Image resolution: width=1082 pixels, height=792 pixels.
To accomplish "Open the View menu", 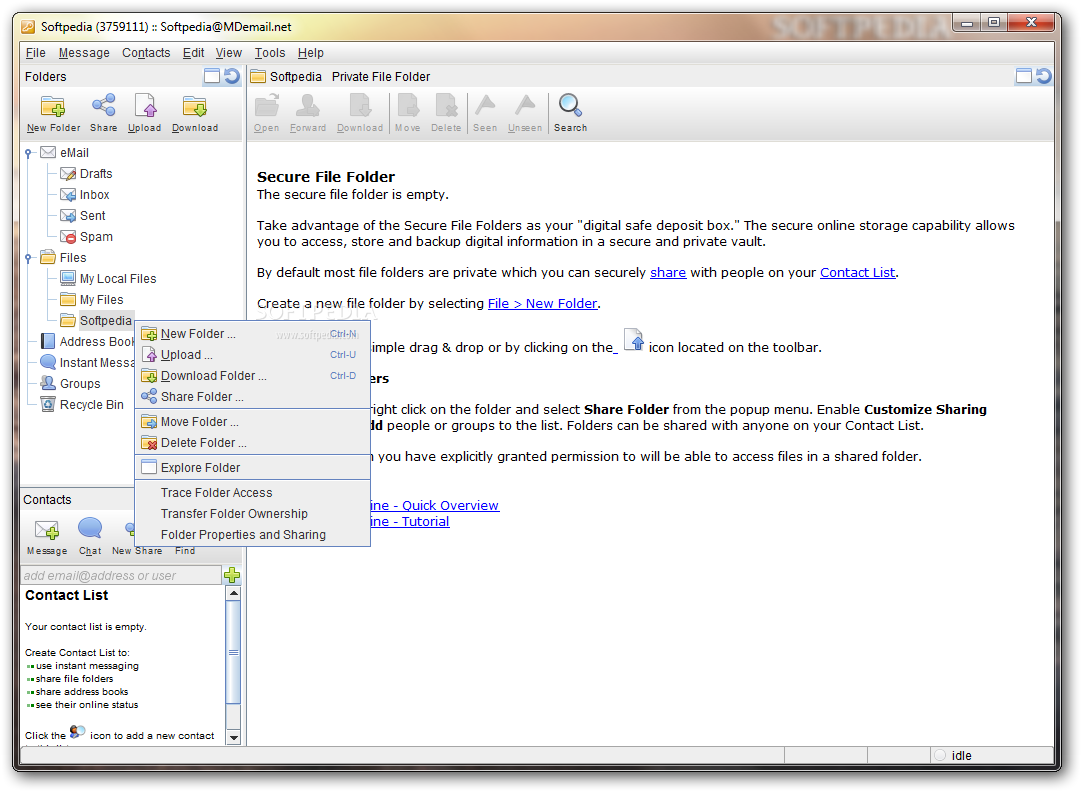I will (228, 52).
